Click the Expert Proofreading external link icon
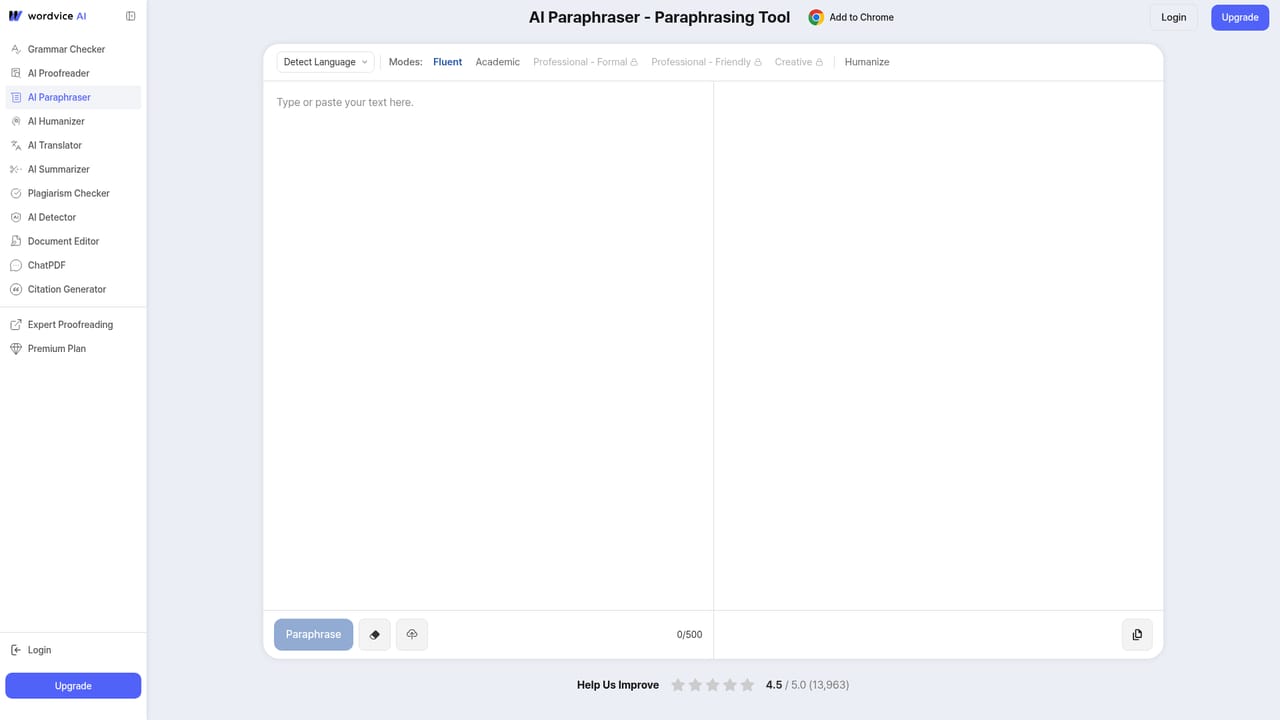Viewport: 1280px width, 720px height. 16,325
